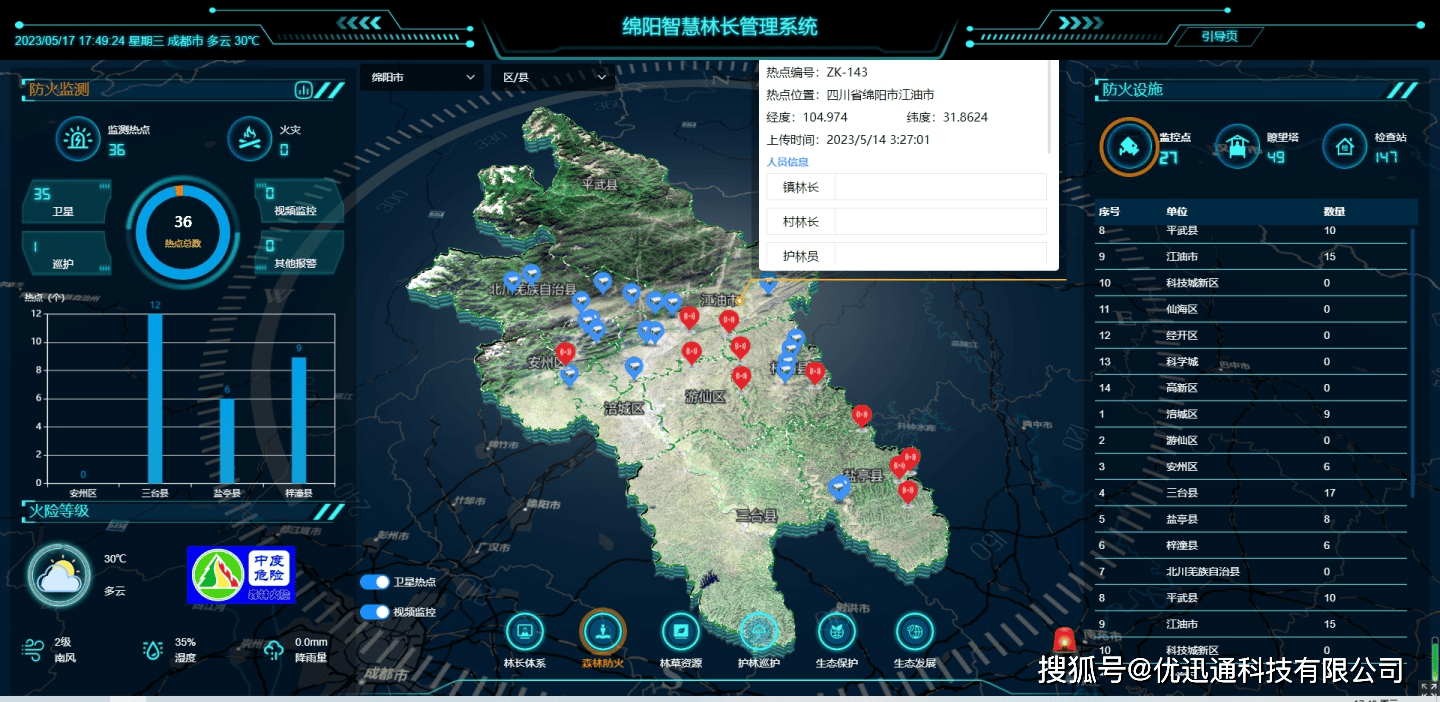Open the 区/县 district dropdown
The width and height of the screenshot is (1440, 702).
click(553, 77)
